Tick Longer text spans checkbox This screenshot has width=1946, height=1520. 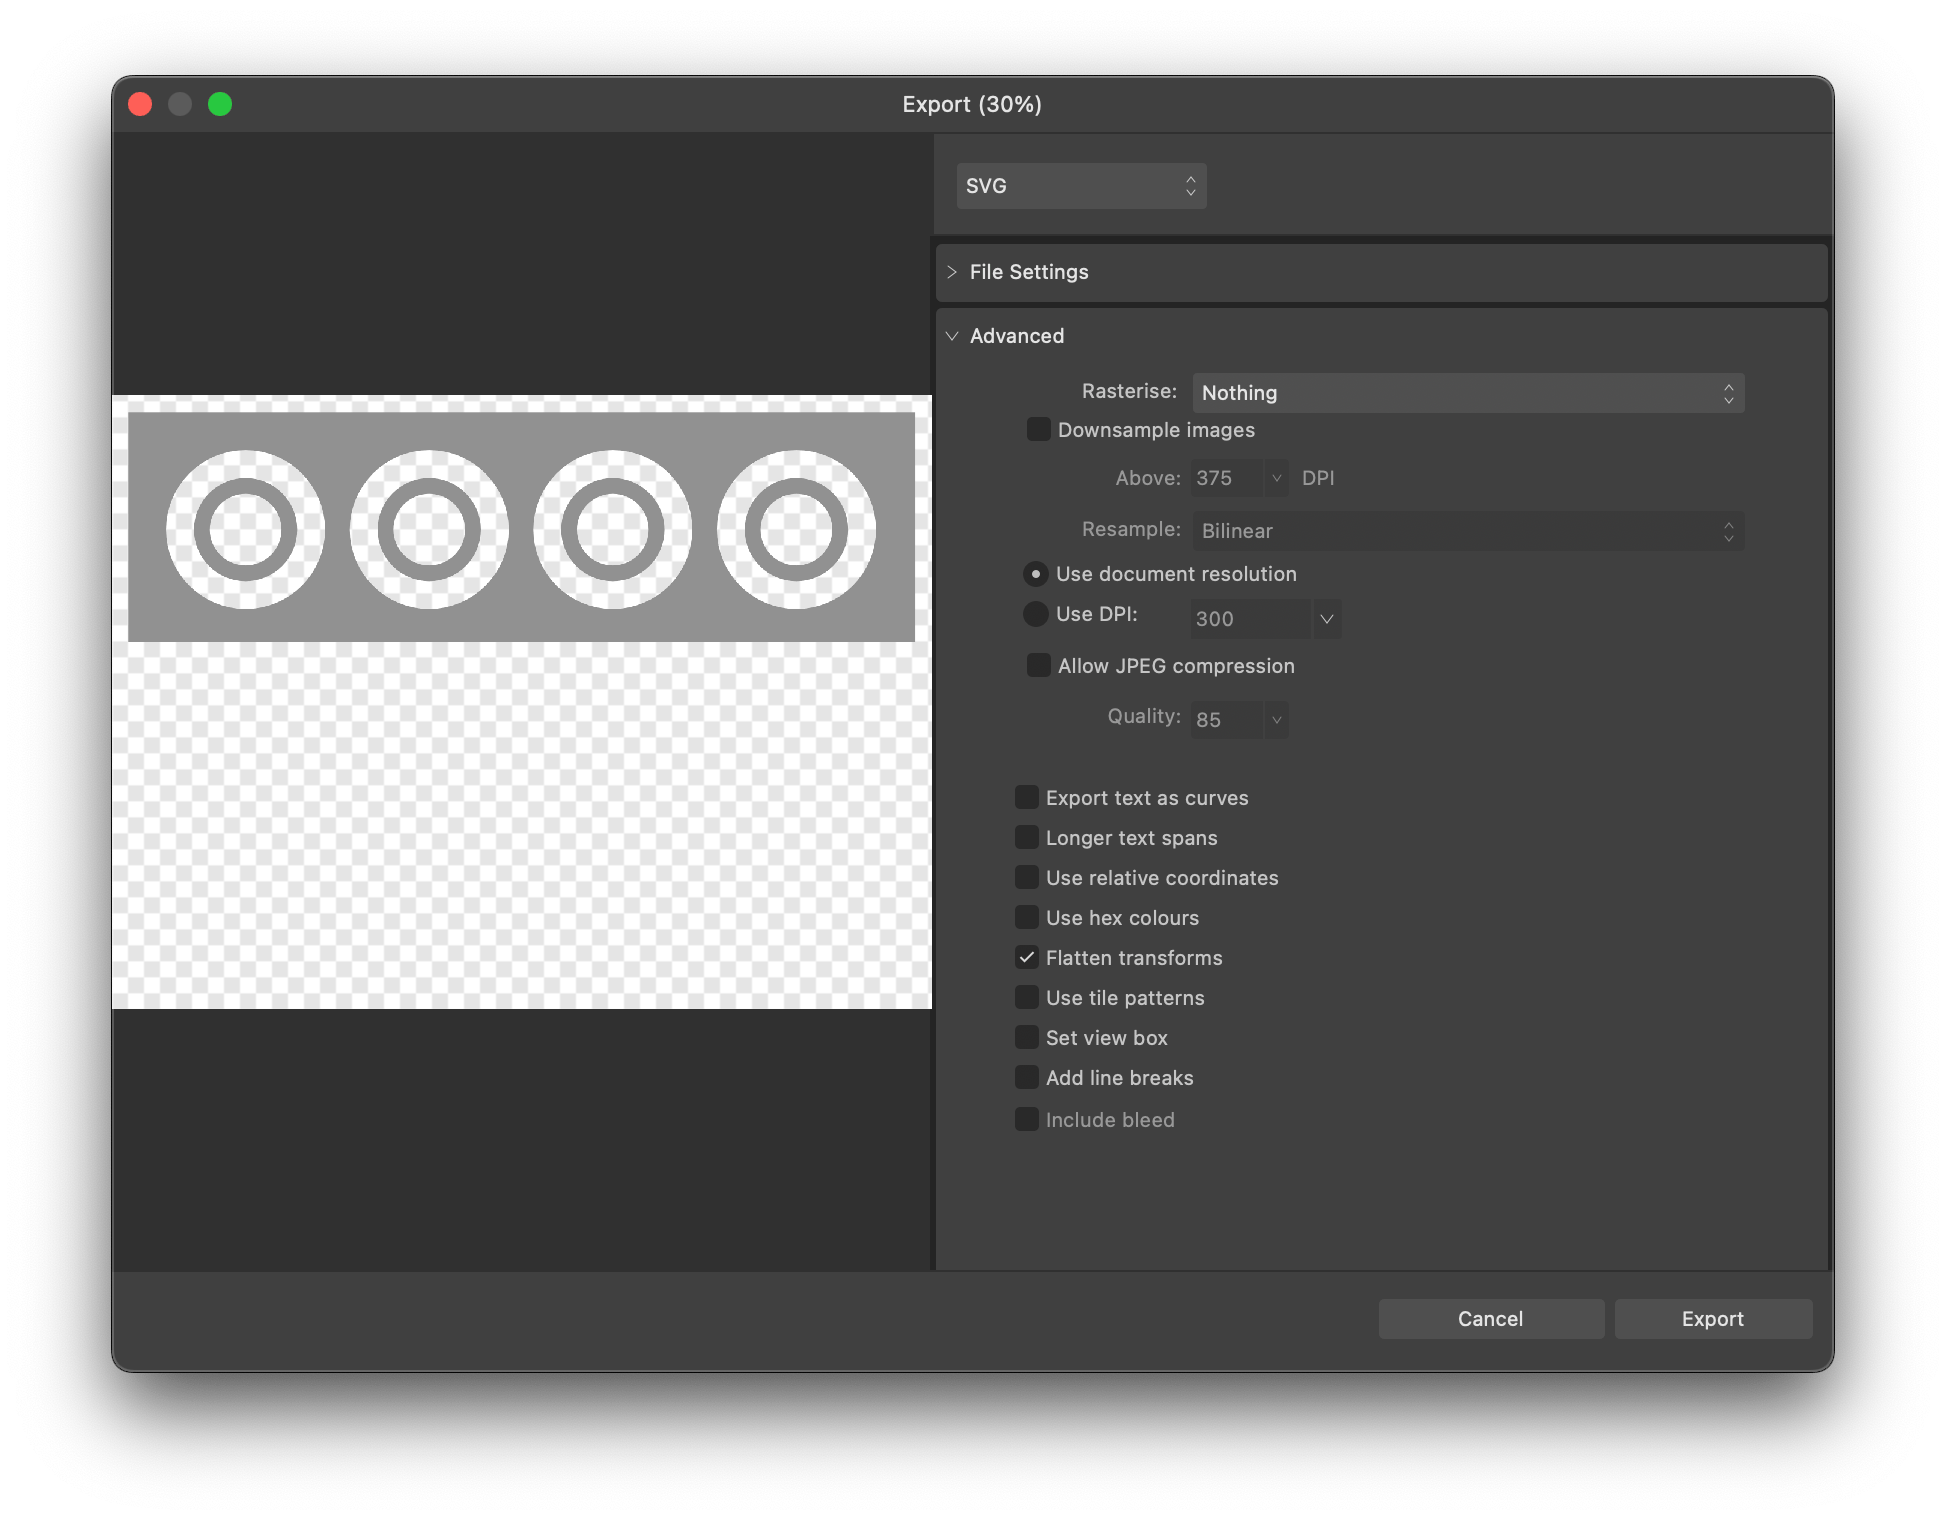click(x=1026, y=837)
